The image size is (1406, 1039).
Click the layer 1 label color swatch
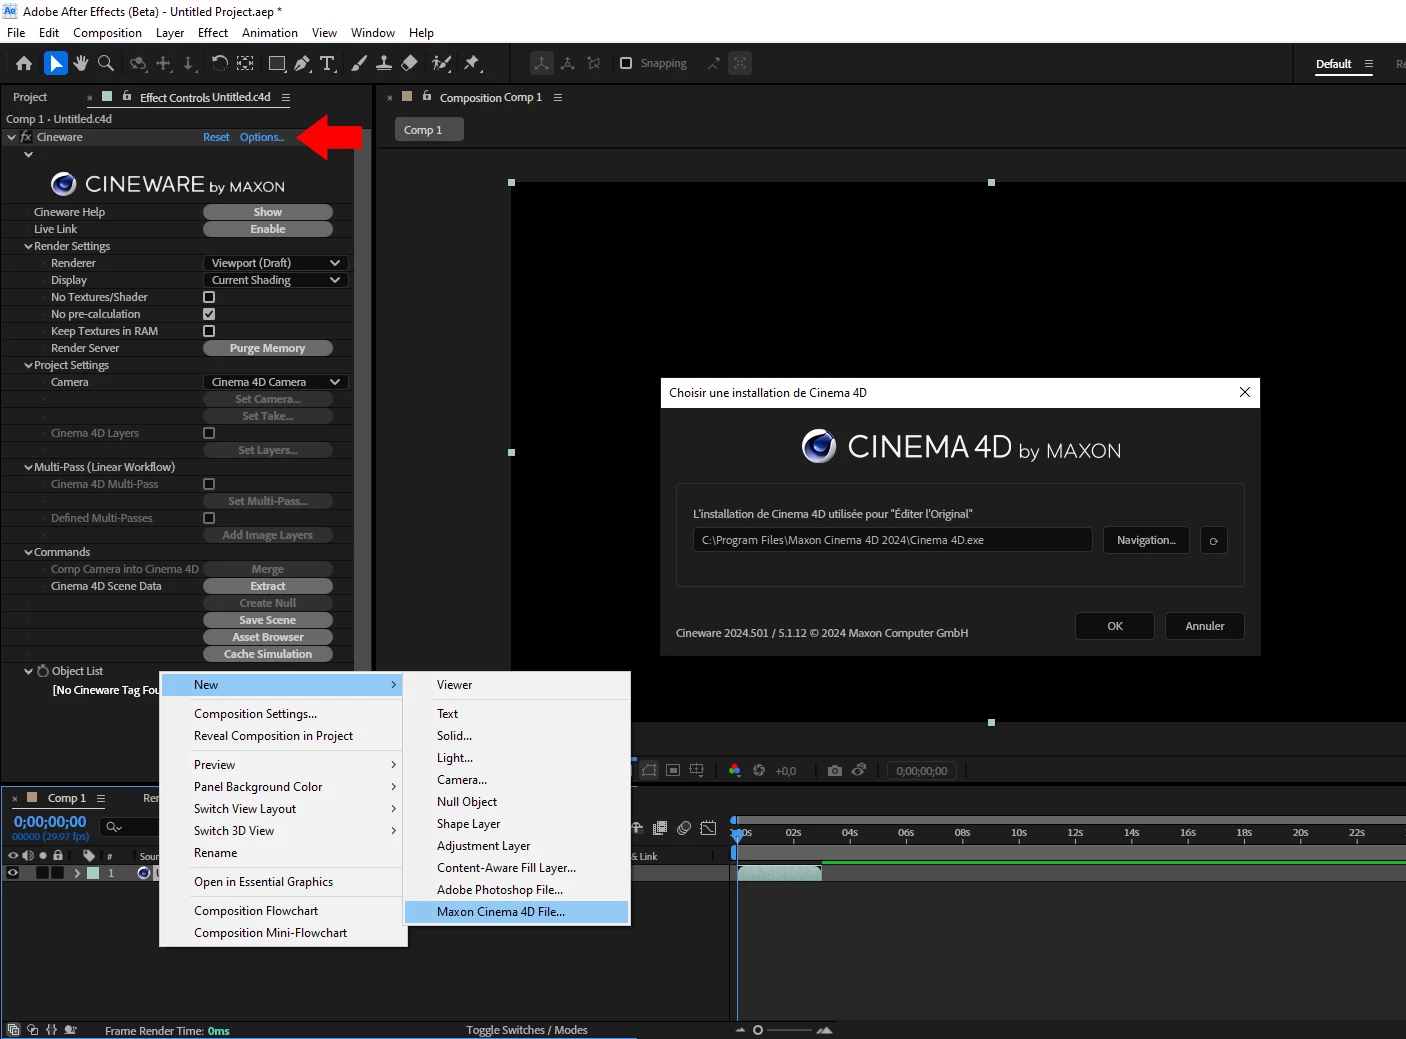pyautogui.click(x=93, y=873)
